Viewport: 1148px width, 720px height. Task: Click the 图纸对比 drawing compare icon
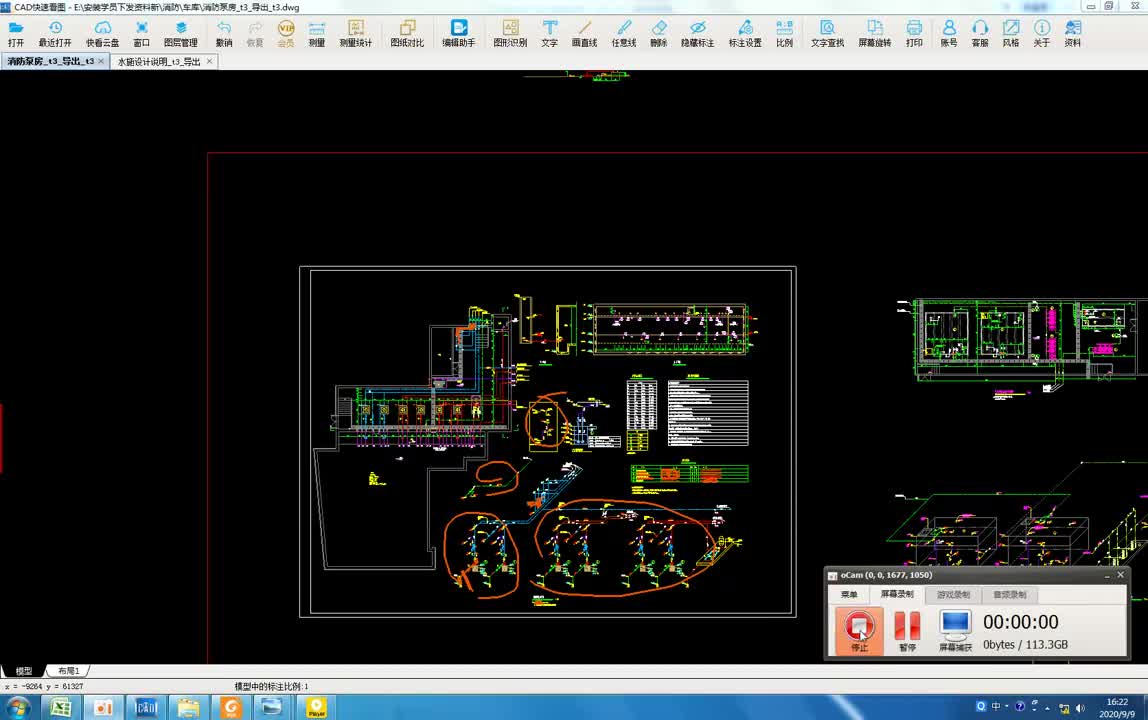[407, 34]
